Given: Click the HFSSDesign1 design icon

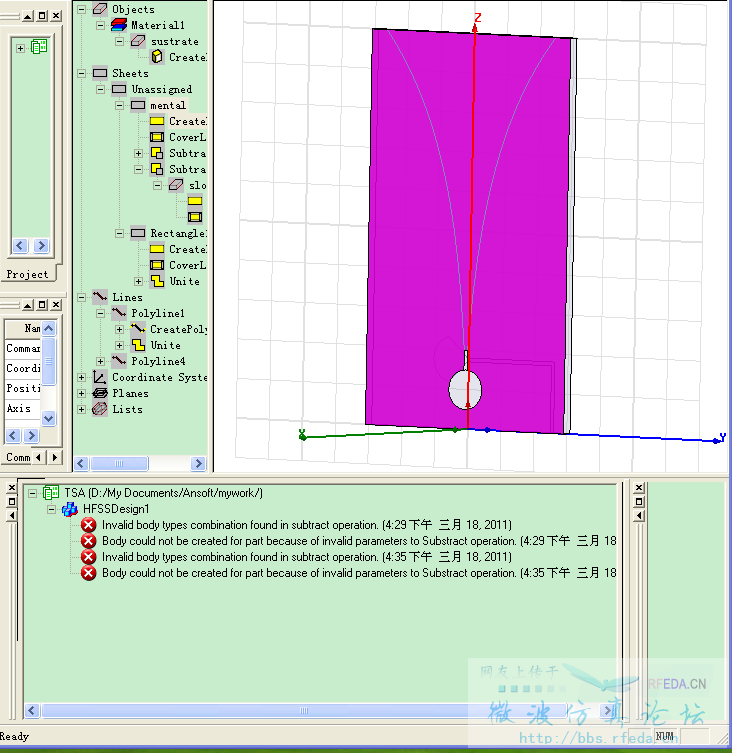Looking at the screenshot, I should 70,509.
